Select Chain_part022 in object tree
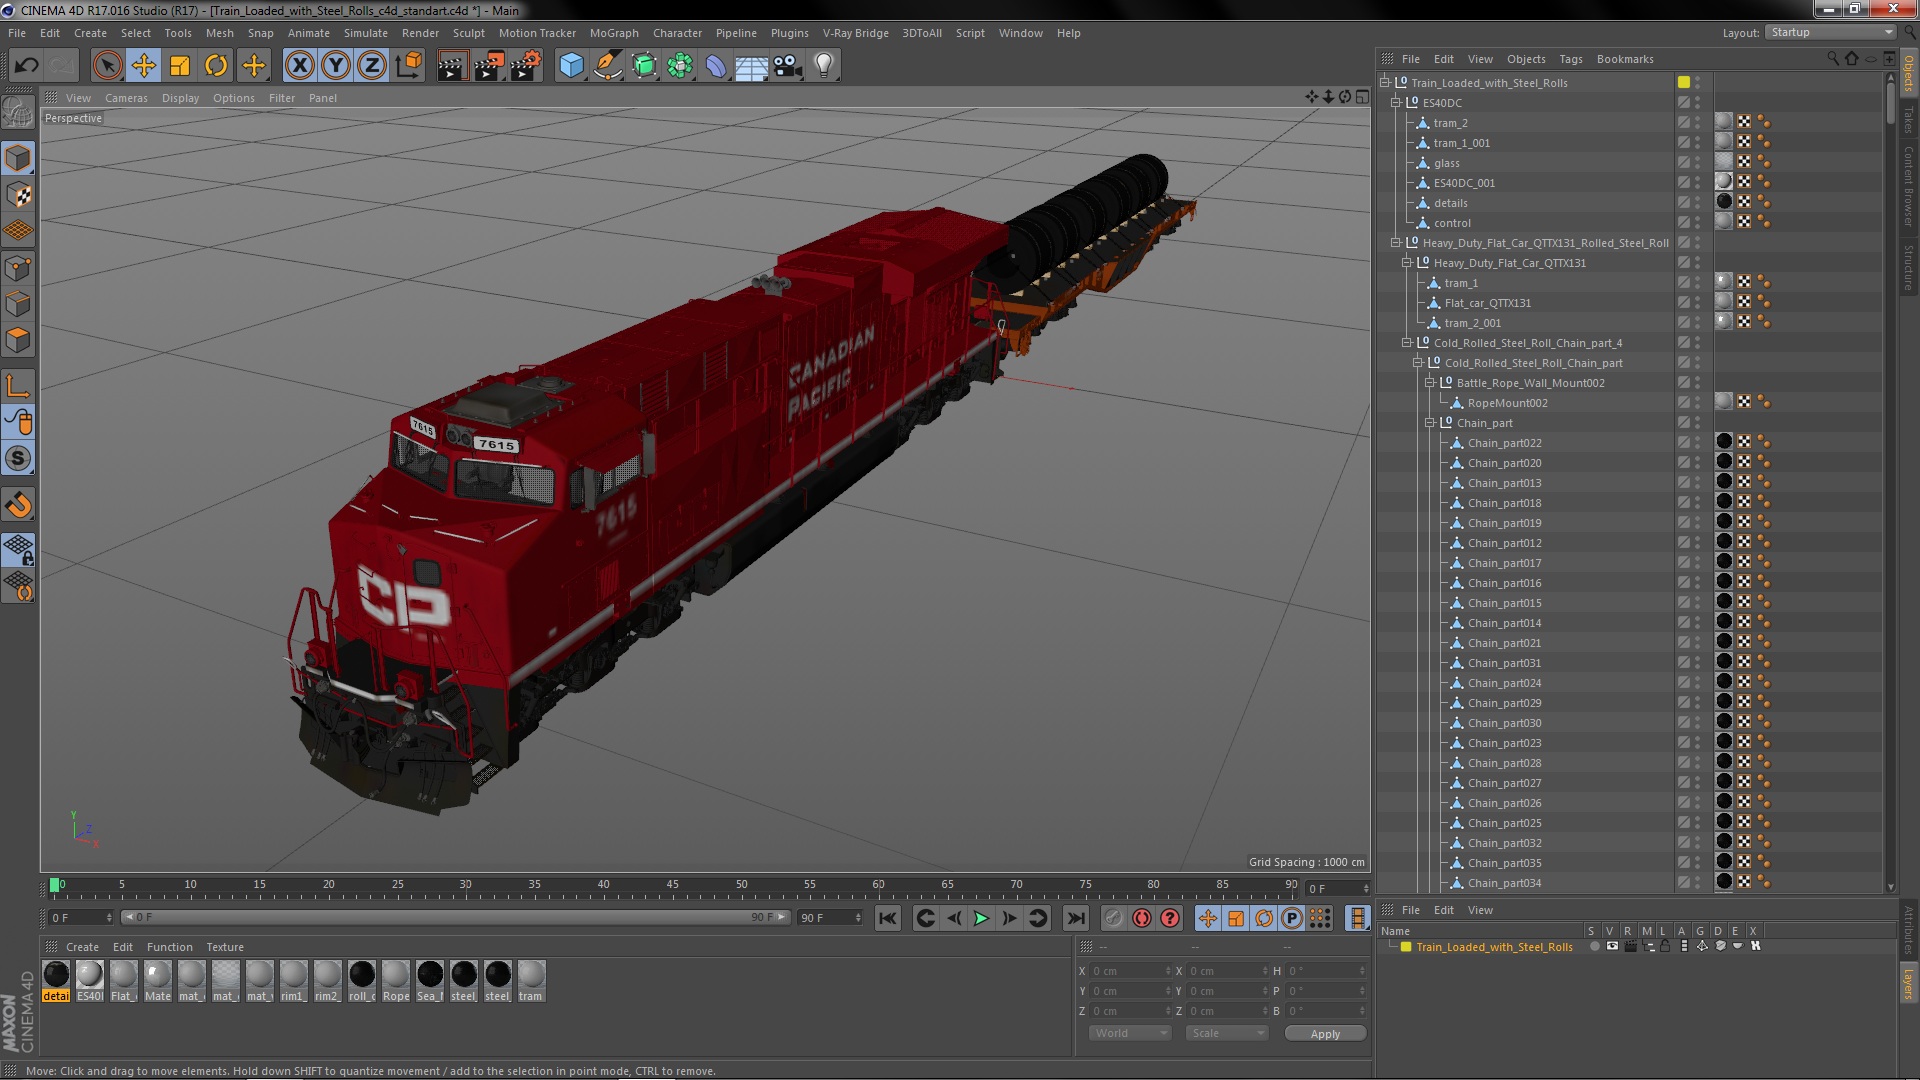This screenshot has width=1920, height=1080. [x=1504, y=443]
